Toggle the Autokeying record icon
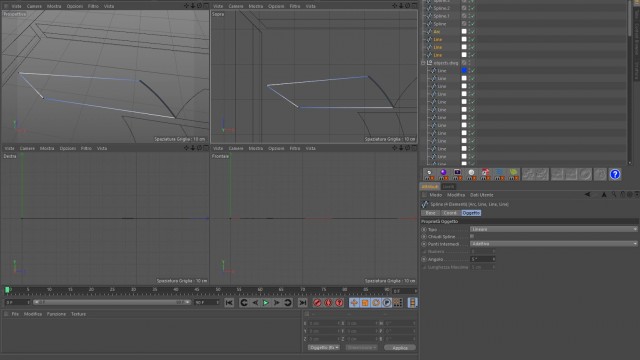 pyautogui.click(x=328, y=302)
